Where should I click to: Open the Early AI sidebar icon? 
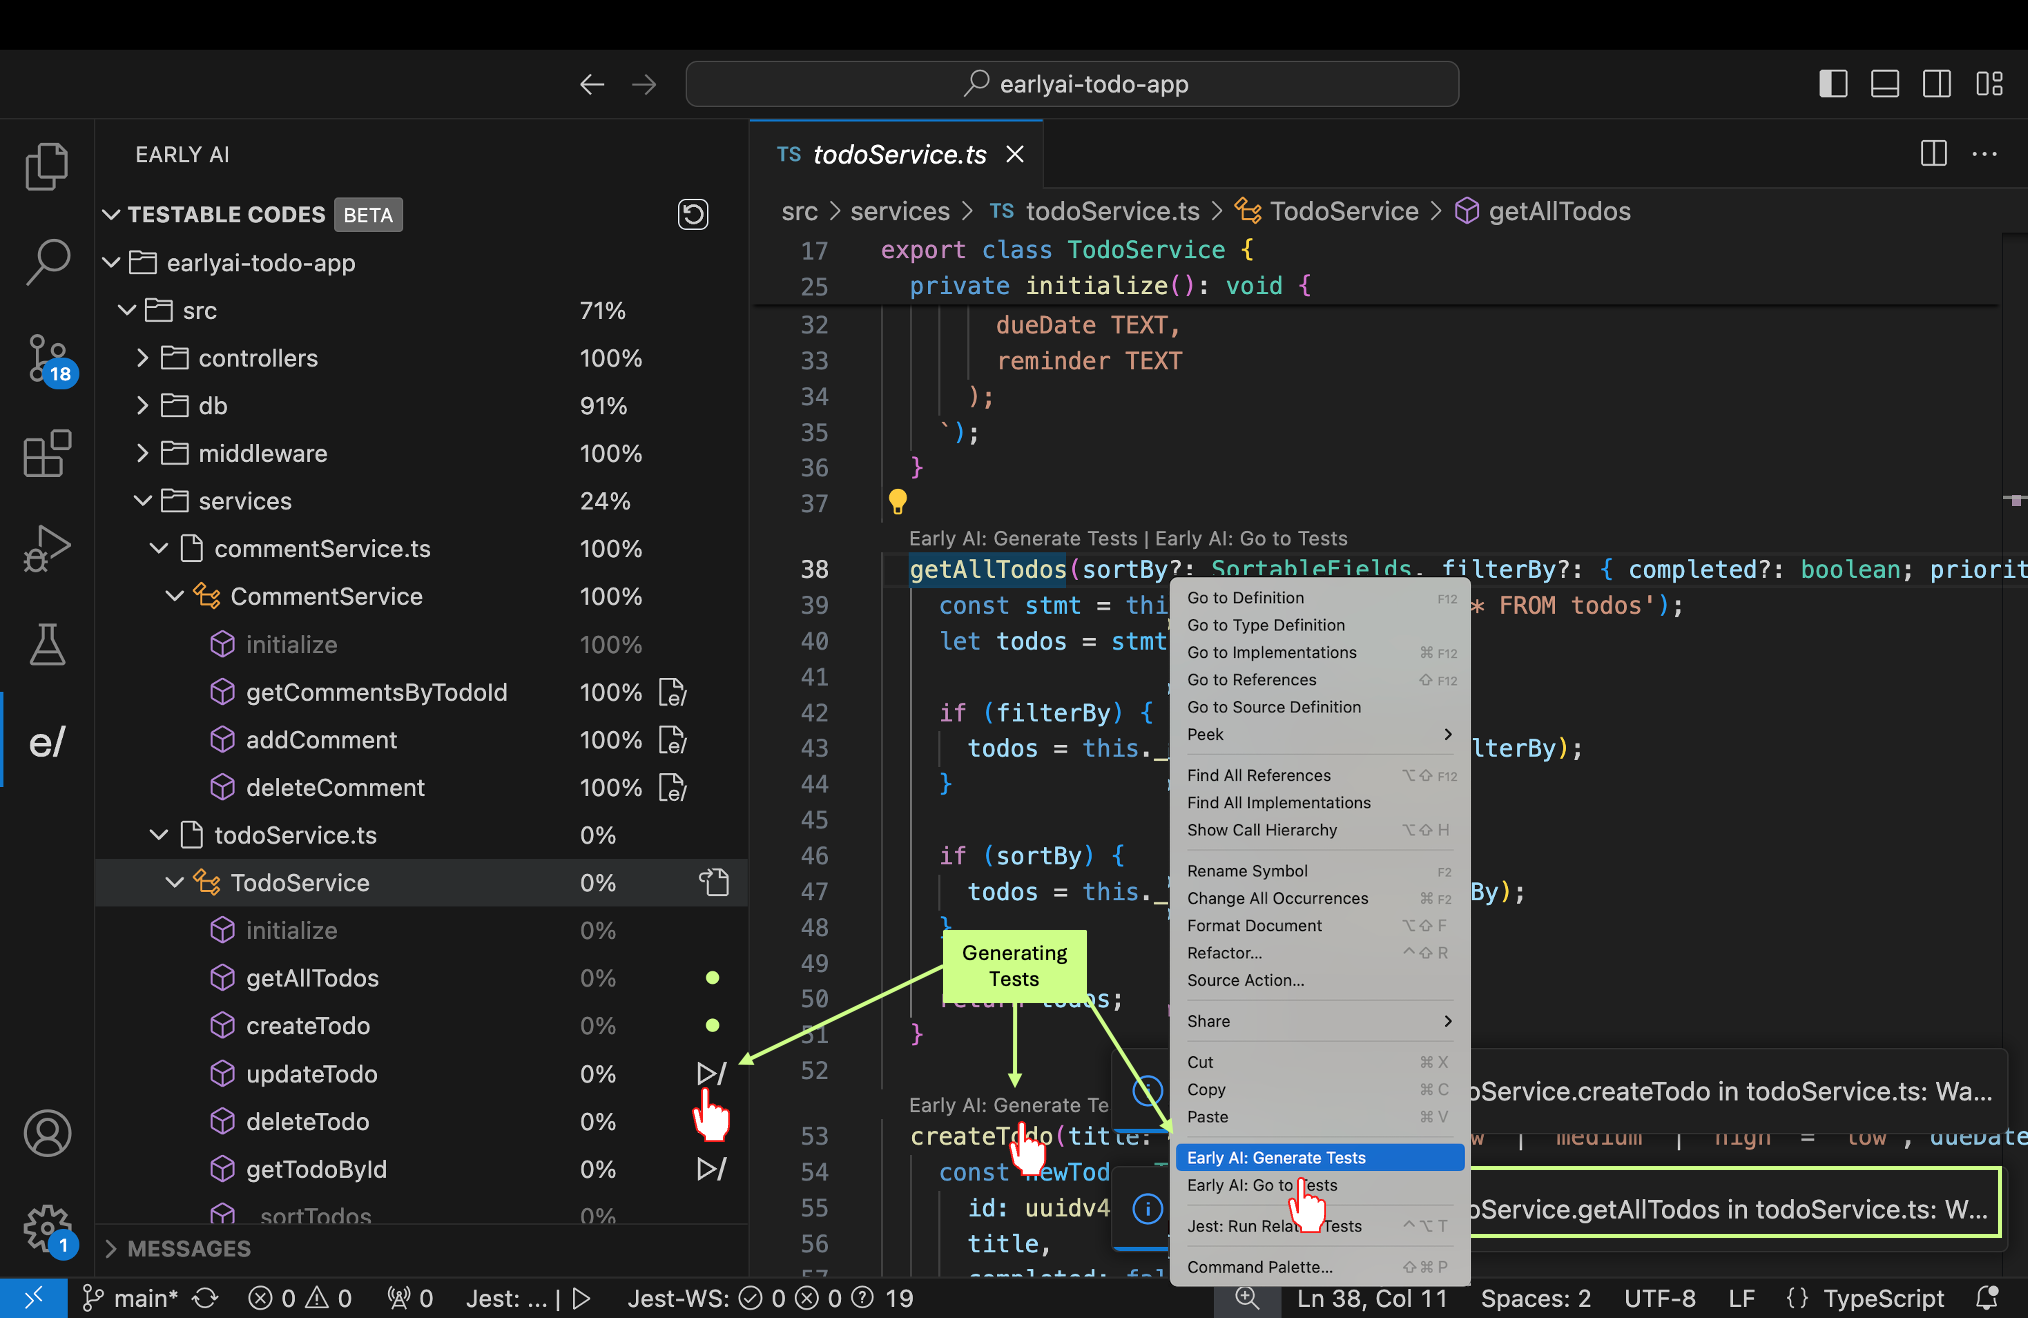pos(47,742)
